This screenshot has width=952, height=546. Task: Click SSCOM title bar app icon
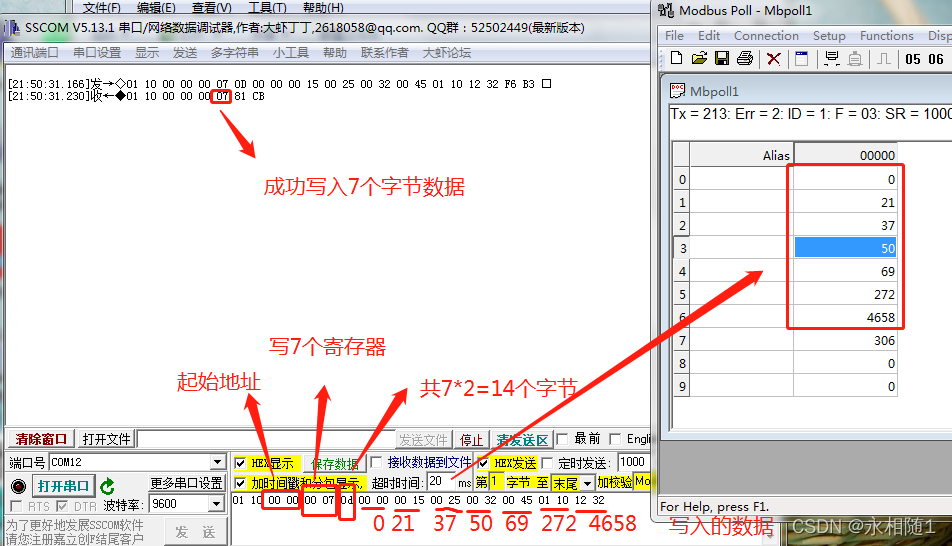click(x=12, y=28)
